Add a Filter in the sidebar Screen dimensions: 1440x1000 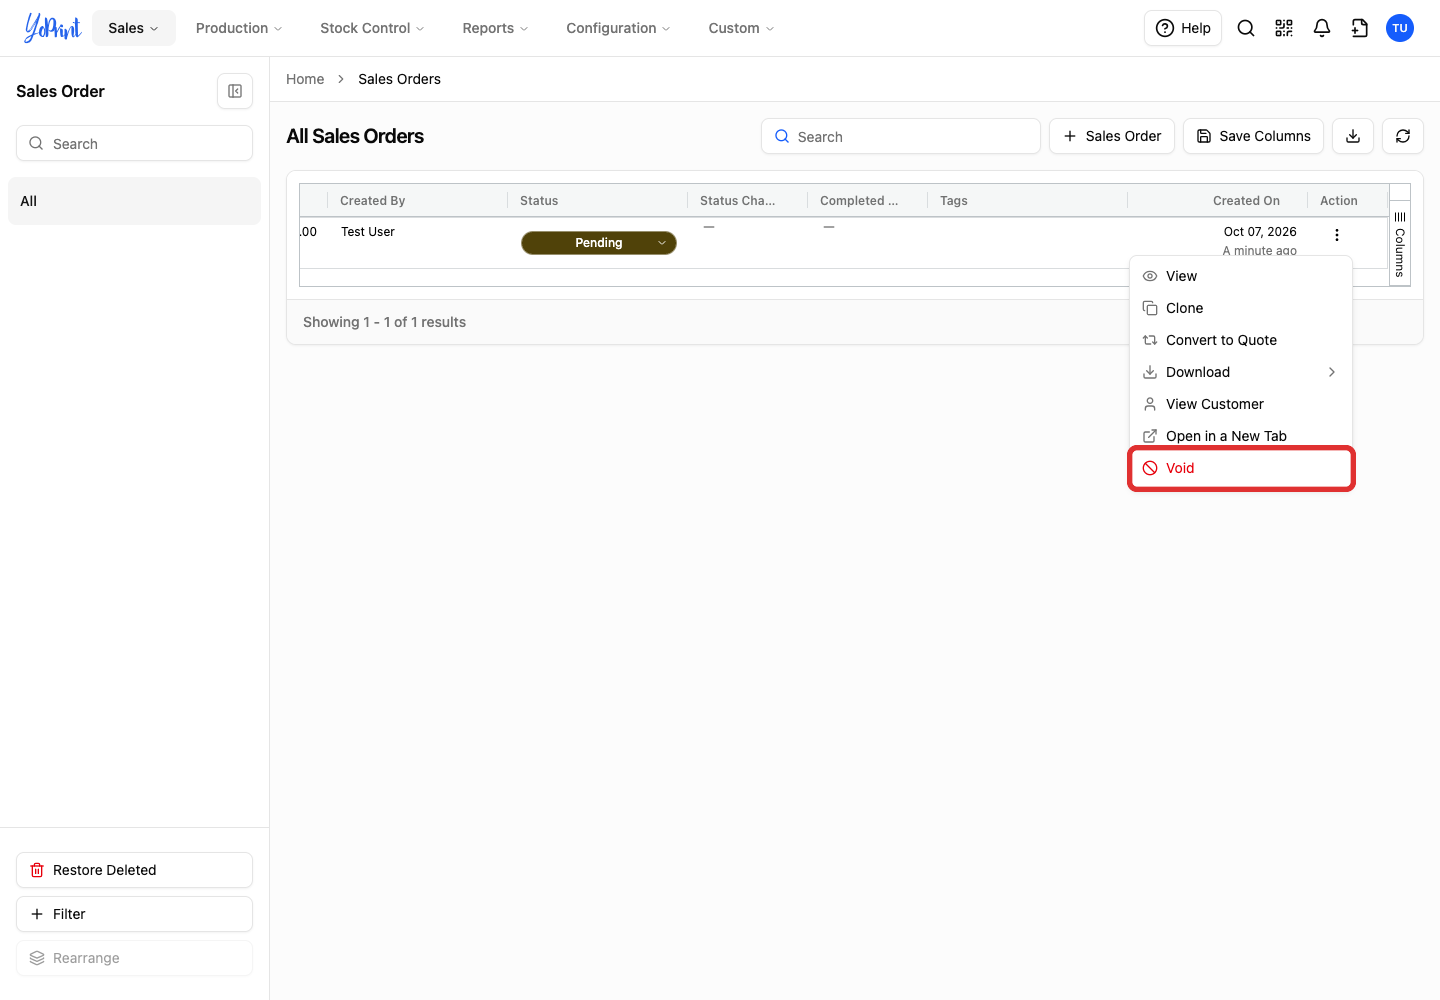[134, 914]
